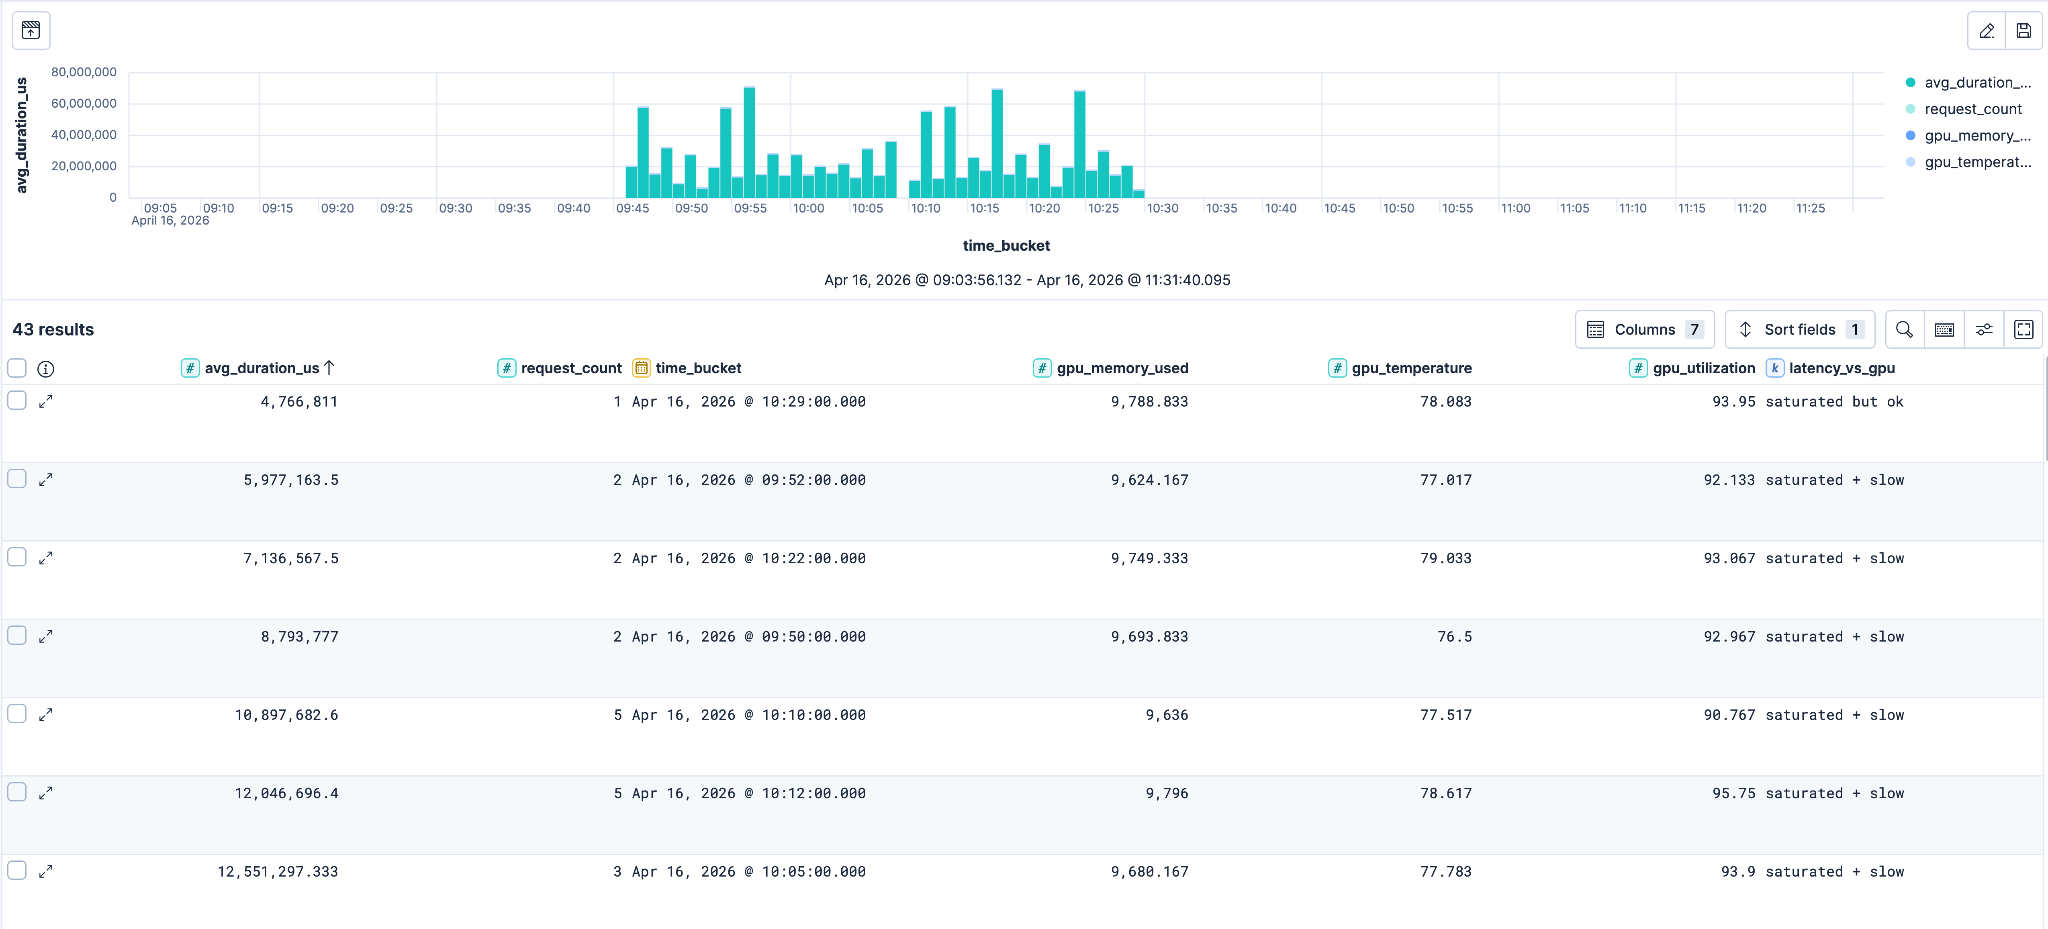Viewport: 2048px width, 929px height.
Task: Open the Sort fields 1 menu
Action: tap(1800, 329)
